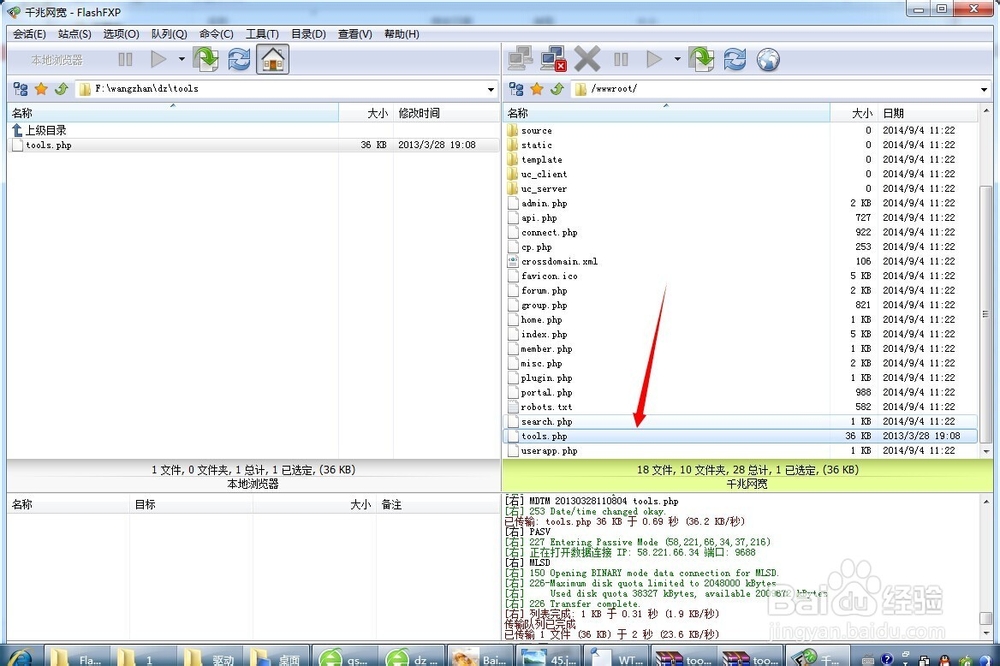
Task: Select remote folder source
Action: (740, 130)
